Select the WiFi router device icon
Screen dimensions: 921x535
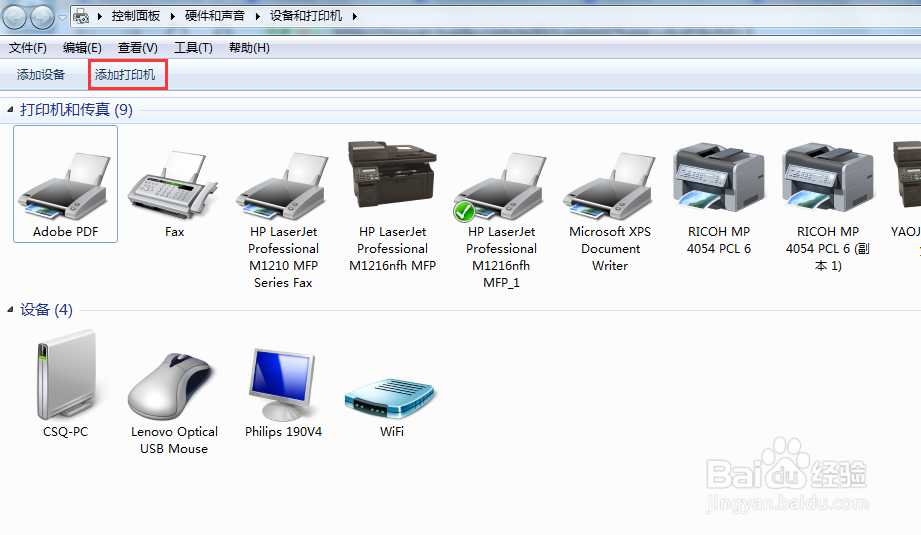(391, 398)
